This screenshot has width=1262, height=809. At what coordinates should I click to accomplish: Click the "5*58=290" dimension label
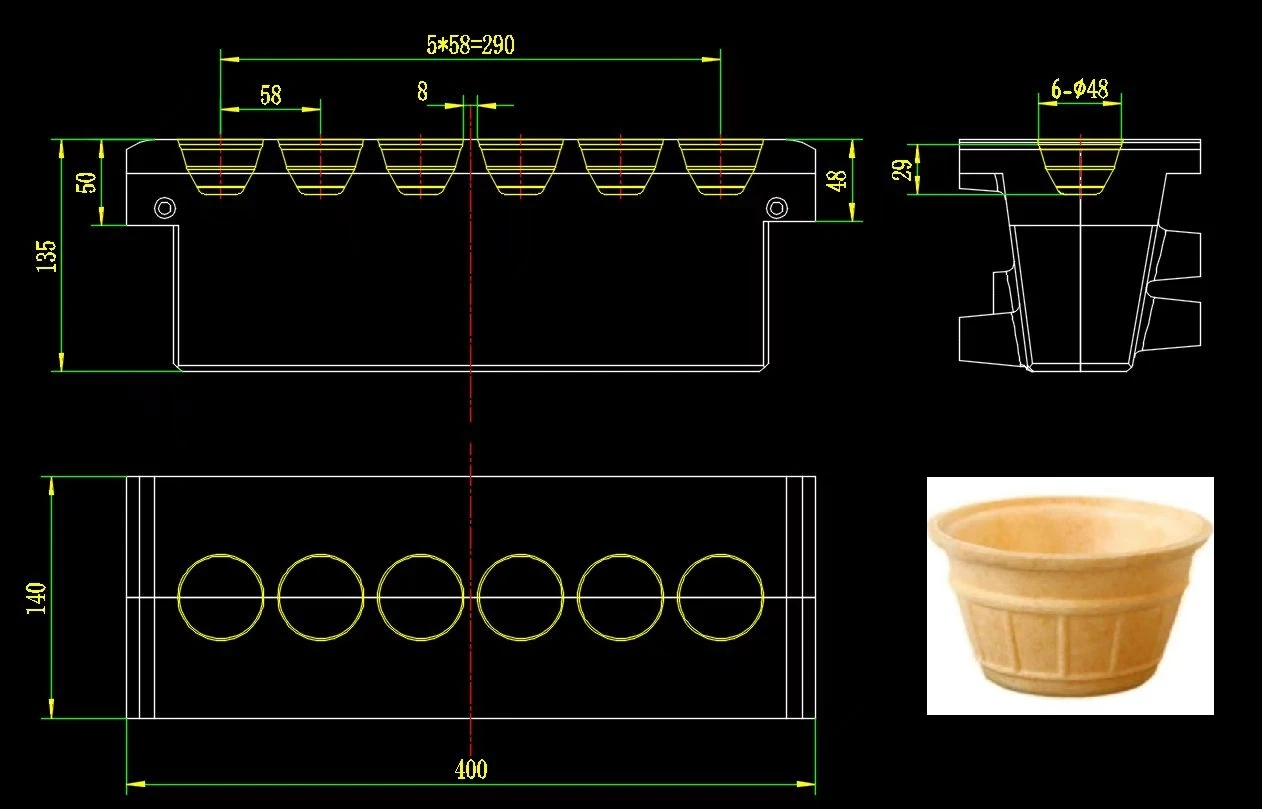[x=470, y=44]
